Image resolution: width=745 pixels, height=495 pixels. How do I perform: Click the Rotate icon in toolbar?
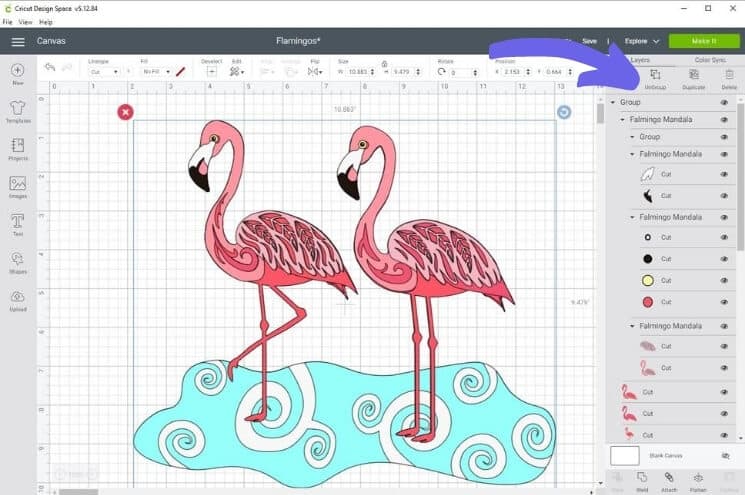pyautogui.click(x=442, y=72)
